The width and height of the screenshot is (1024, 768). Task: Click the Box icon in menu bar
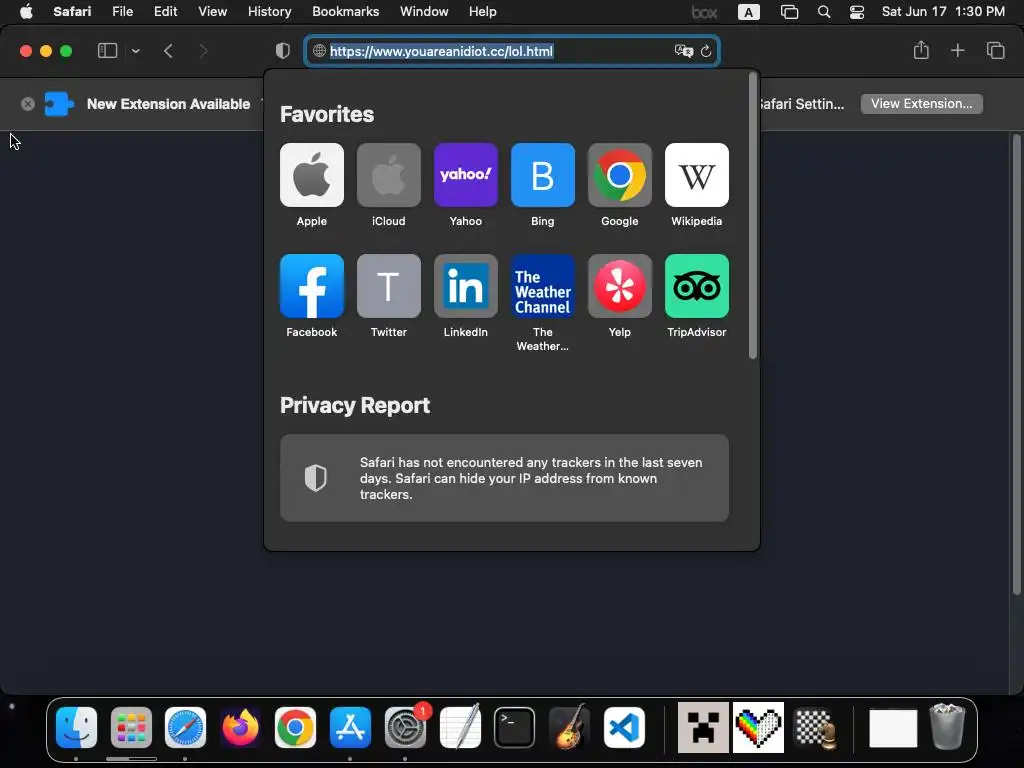coord(705,12)
